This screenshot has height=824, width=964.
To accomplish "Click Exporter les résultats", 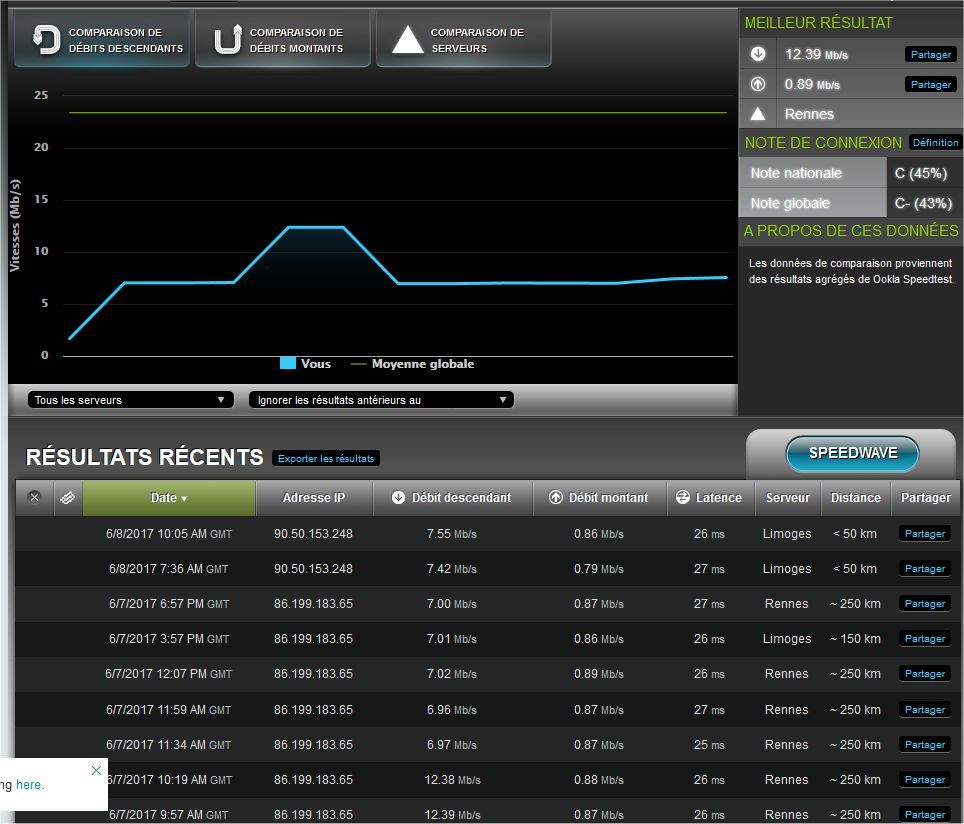I will [x=326, y=458].
